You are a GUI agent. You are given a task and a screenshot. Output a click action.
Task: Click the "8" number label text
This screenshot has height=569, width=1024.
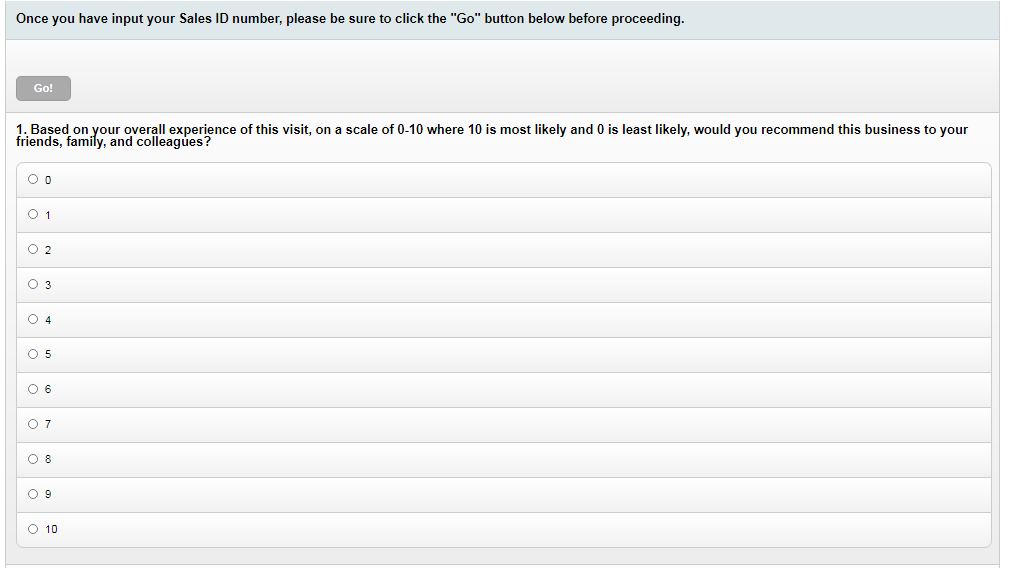pos(48,459)
